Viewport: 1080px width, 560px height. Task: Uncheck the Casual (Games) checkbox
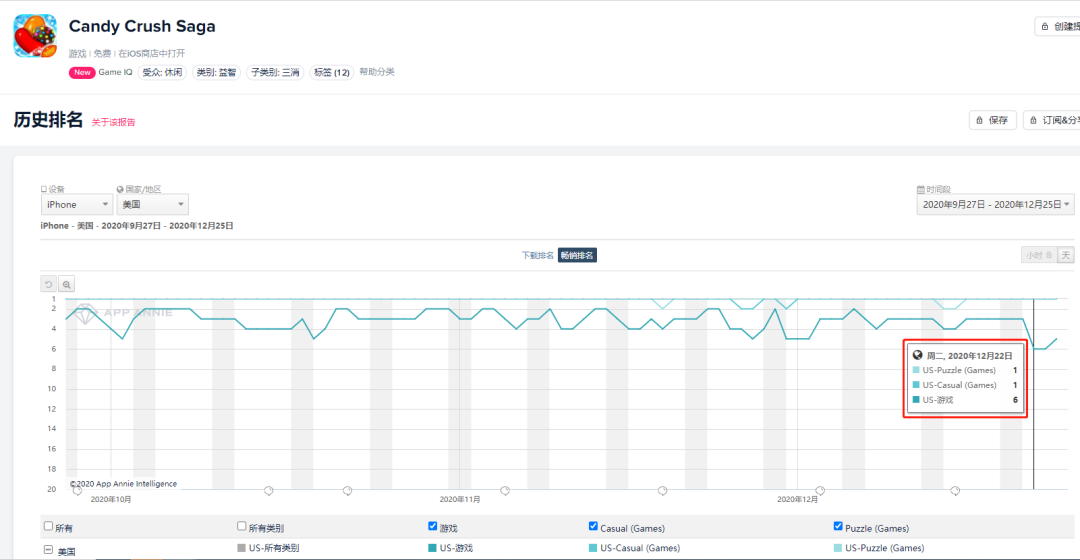click(593, 526)
